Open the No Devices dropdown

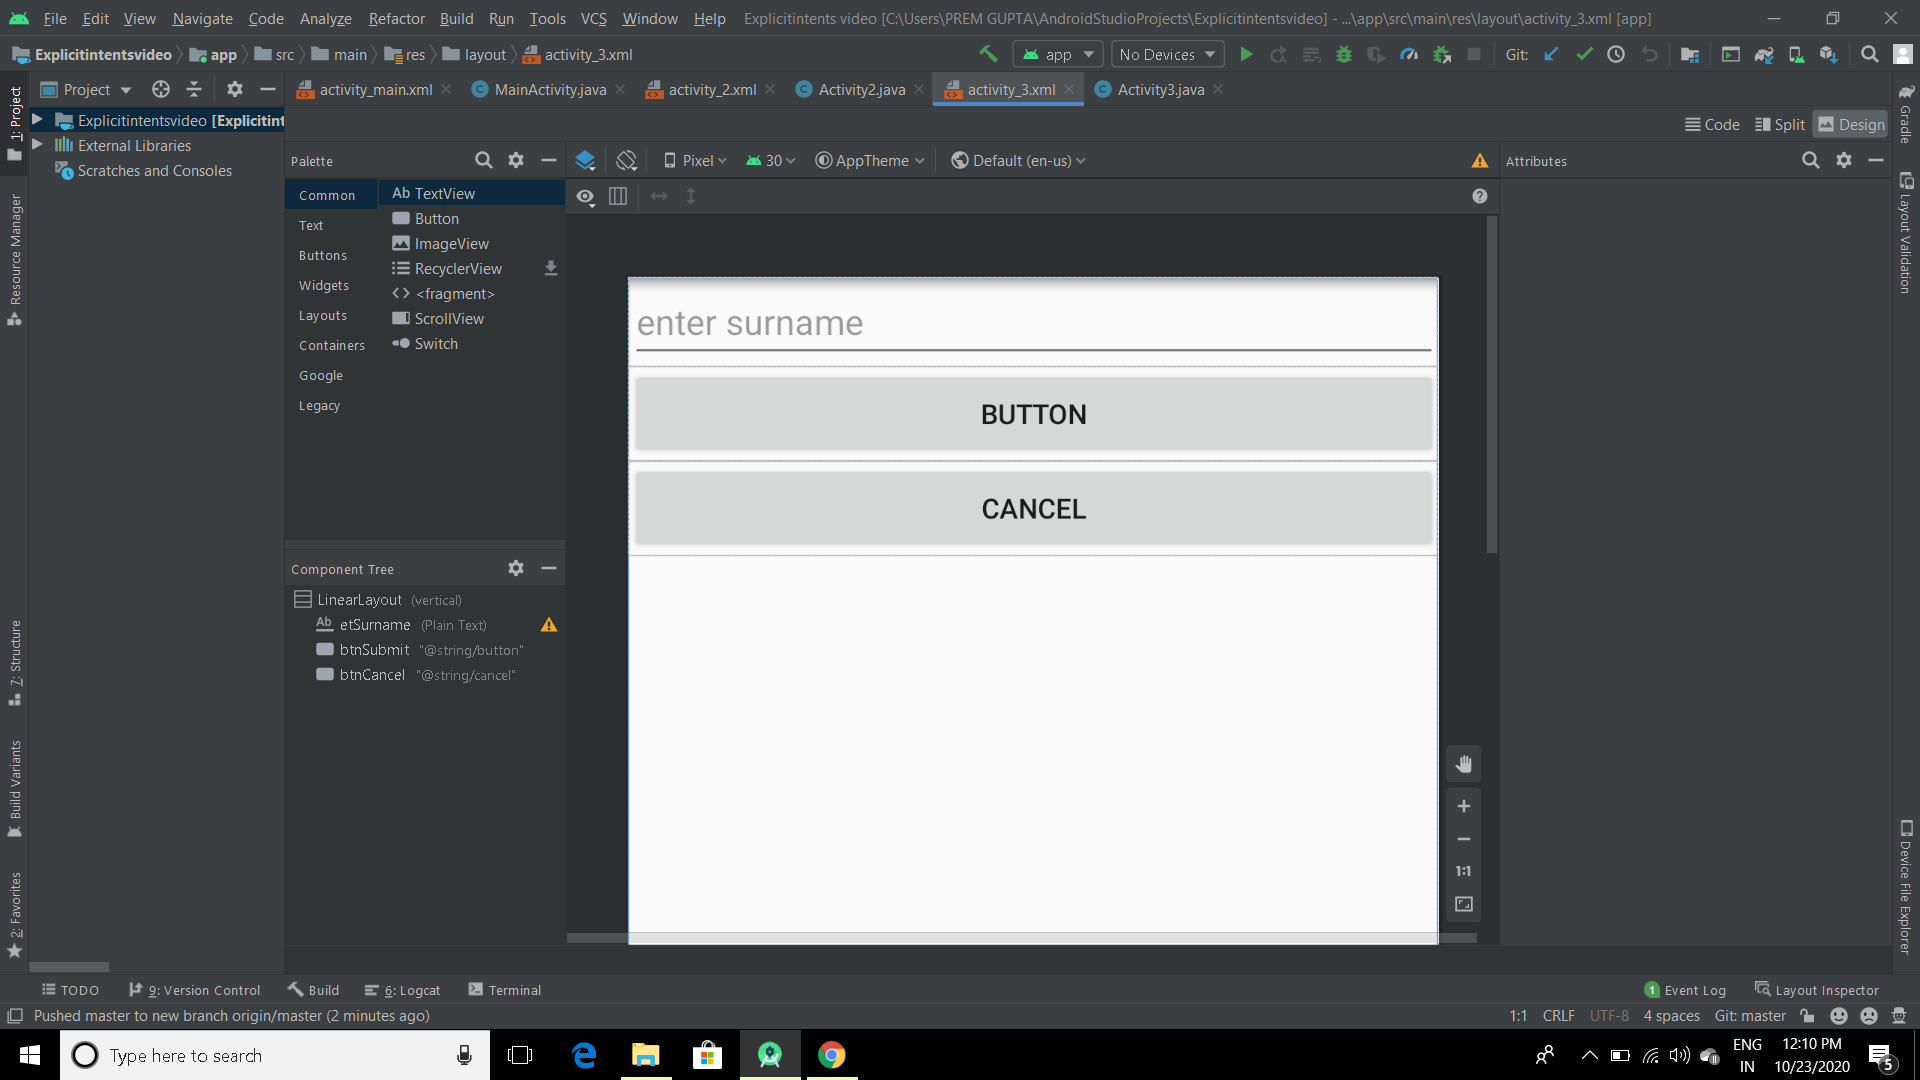pos(1166,54)
